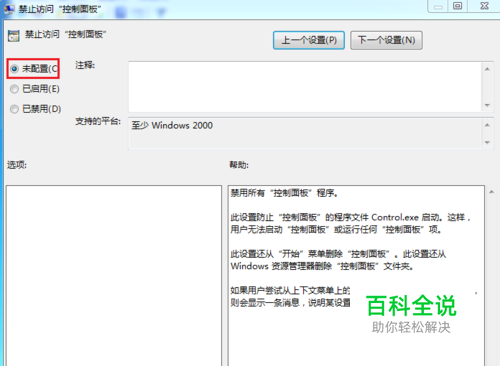
Task: Click the '禁用所有"控制面板"程序' help text
Action: (284, 193)
